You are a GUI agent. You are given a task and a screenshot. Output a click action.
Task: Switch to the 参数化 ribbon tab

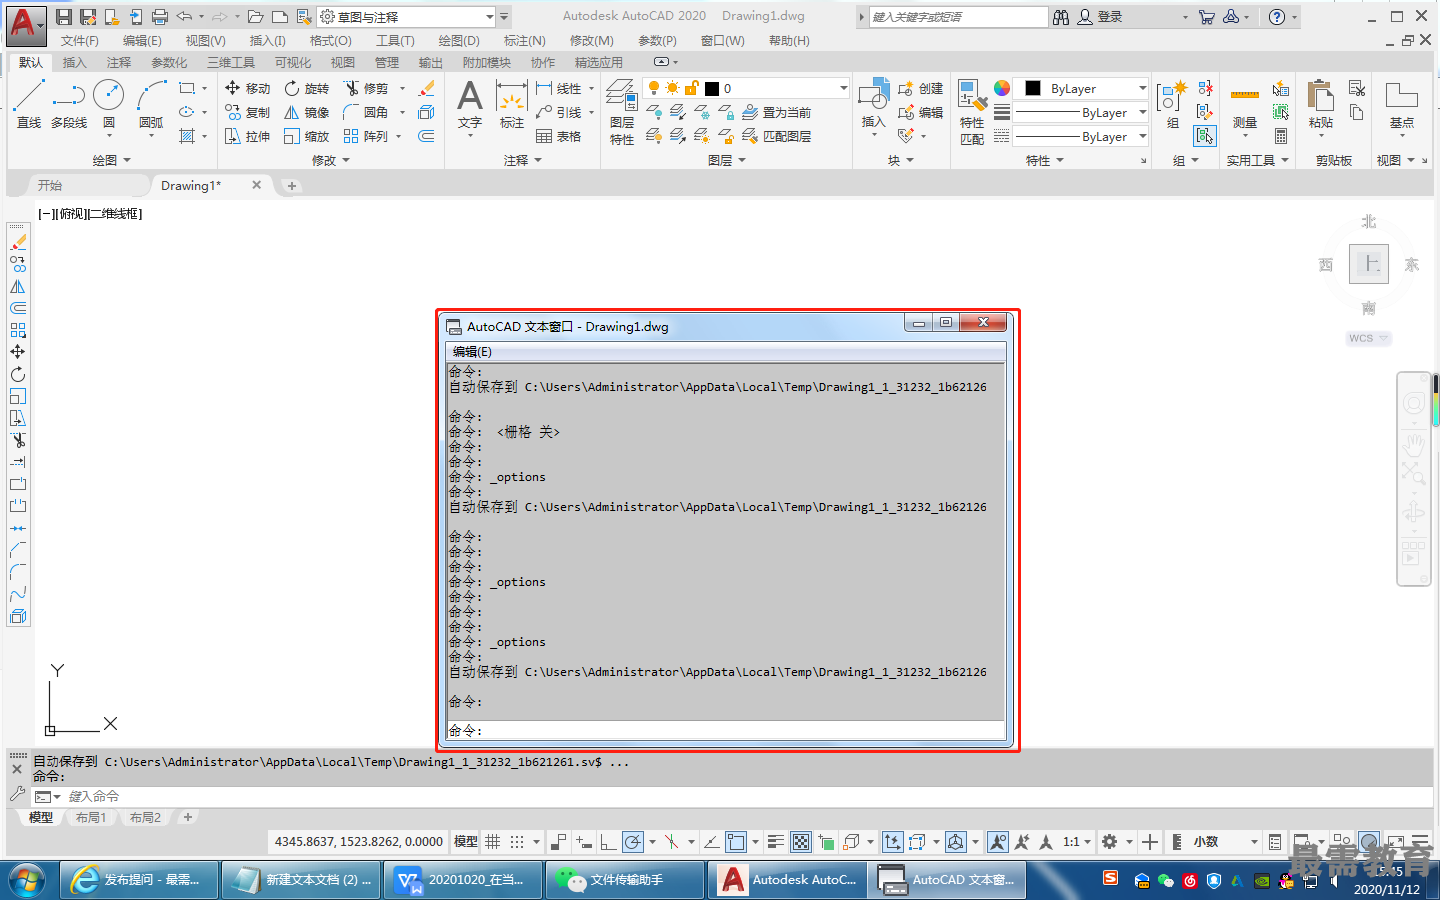(x=169, y=62)
